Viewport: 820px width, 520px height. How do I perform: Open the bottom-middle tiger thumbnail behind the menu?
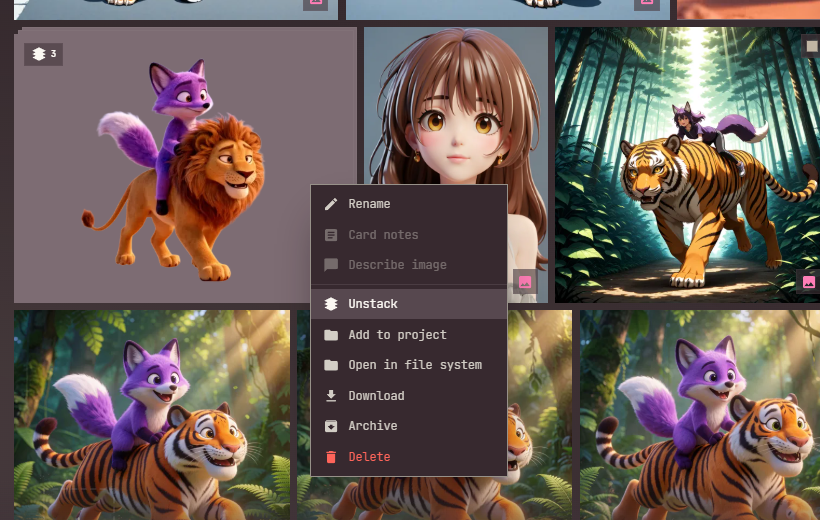coord(539,415)
